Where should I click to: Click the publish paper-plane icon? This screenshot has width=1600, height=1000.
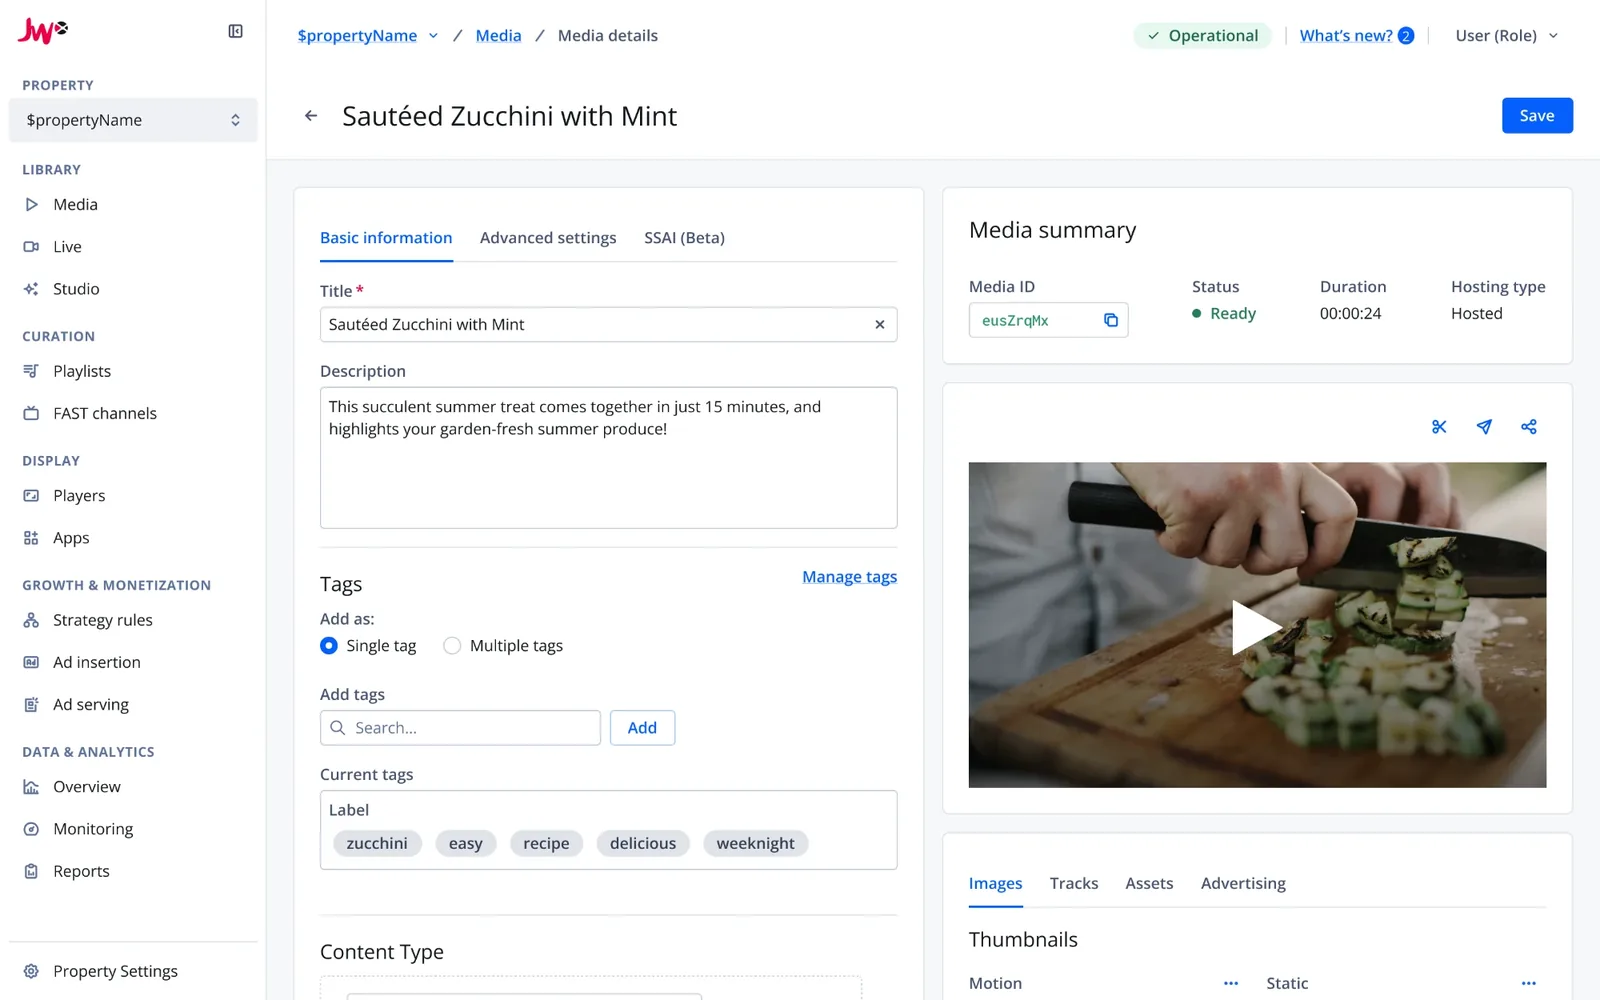(1484, 427)
